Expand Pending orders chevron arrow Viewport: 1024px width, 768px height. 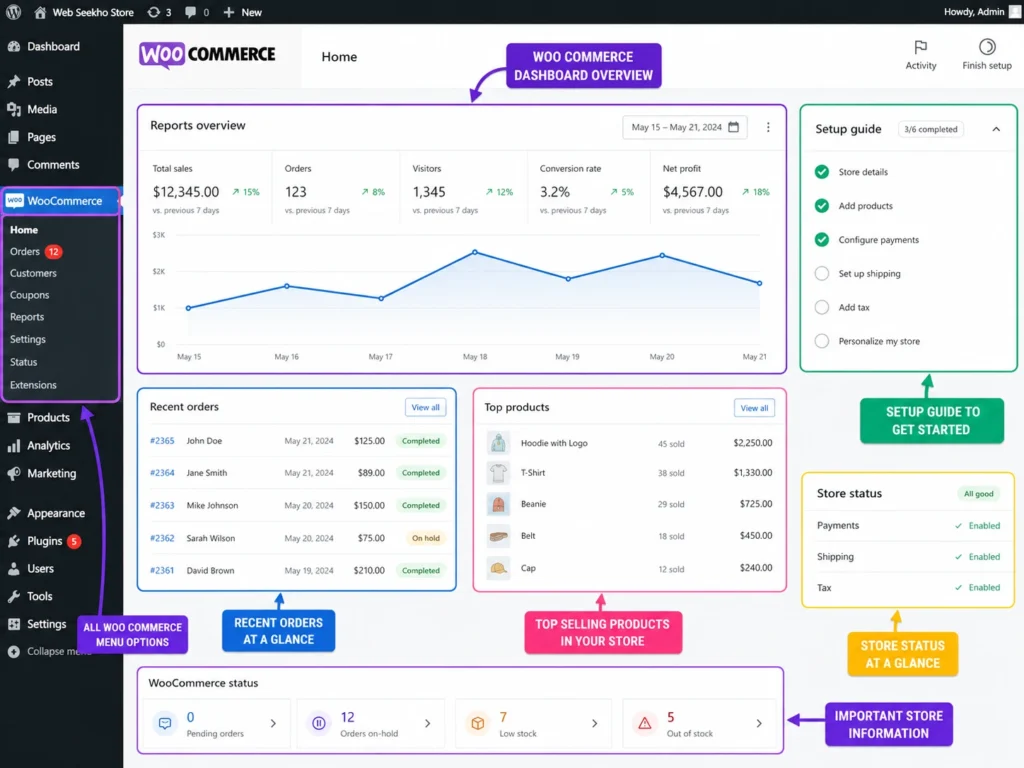[273, 724]
